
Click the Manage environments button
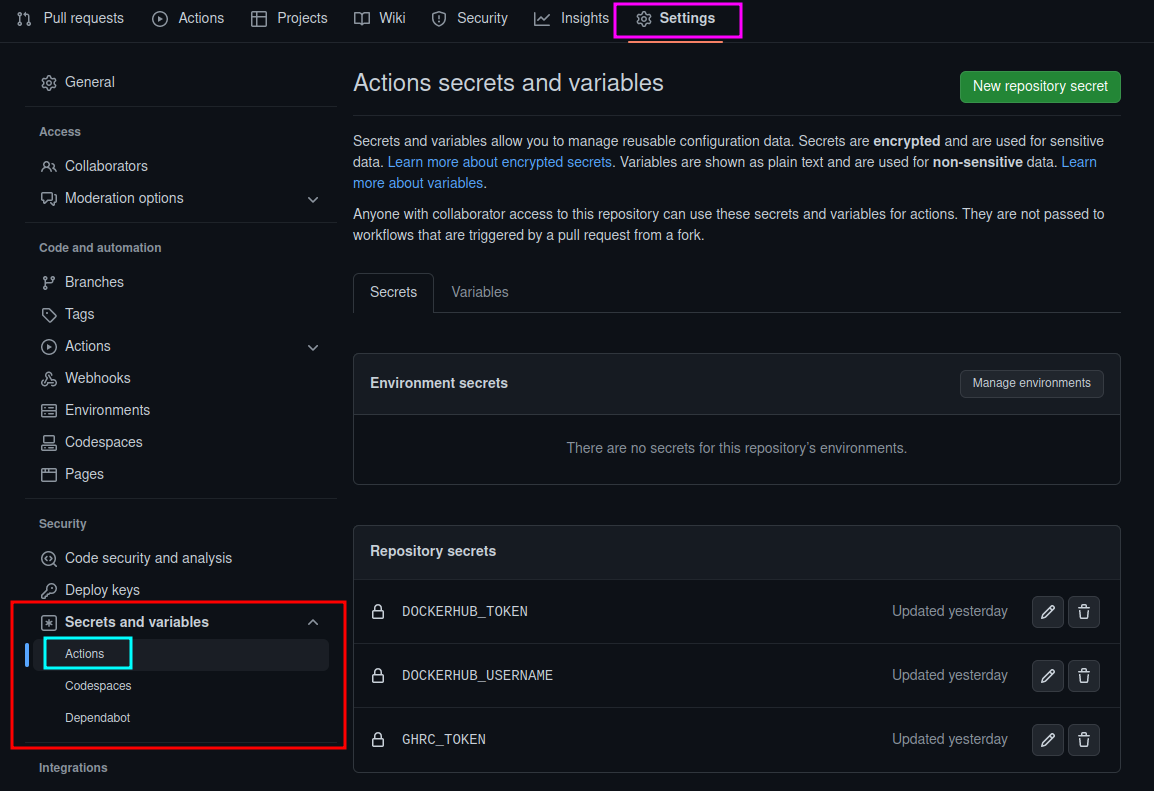pyautogui.click(x=1031, y=383)
